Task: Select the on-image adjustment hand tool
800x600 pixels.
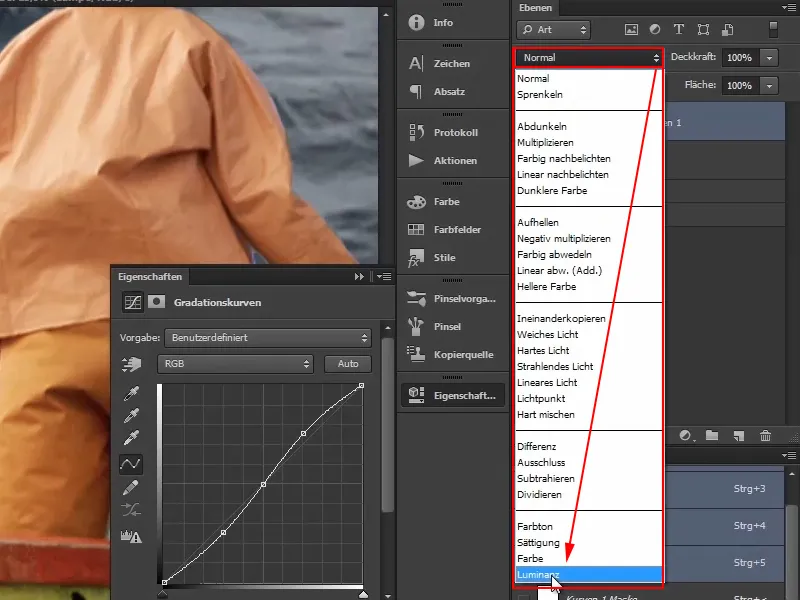Action: pyautogui.click(x=131, y=364)
